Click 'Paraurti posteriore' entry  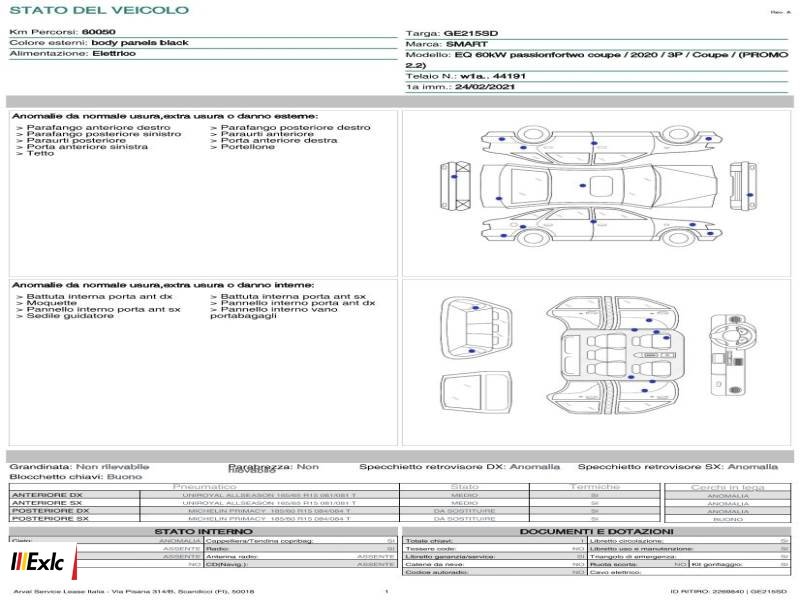coord(76,140)
